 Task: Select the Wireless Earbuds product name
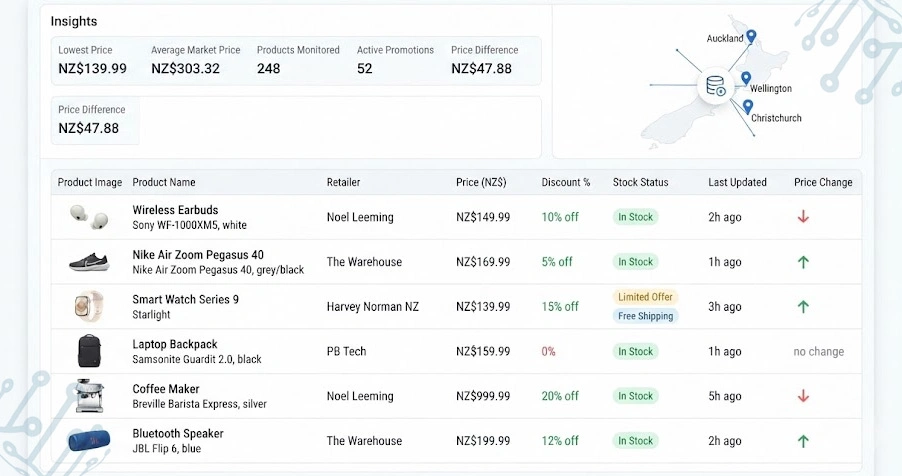175,210
